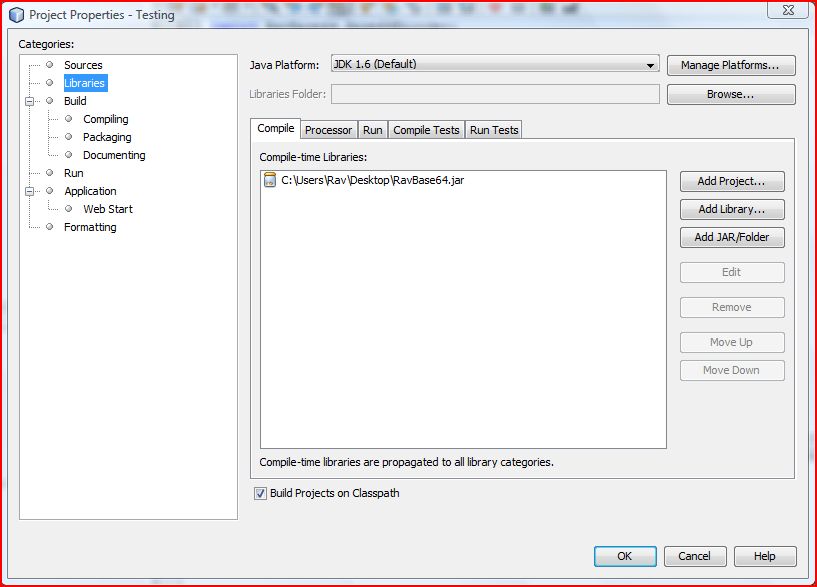Click Add Library button
Image resolution: width=817 pixels, height=587 pixels.
pyautogui.click(x=732, y=209)
